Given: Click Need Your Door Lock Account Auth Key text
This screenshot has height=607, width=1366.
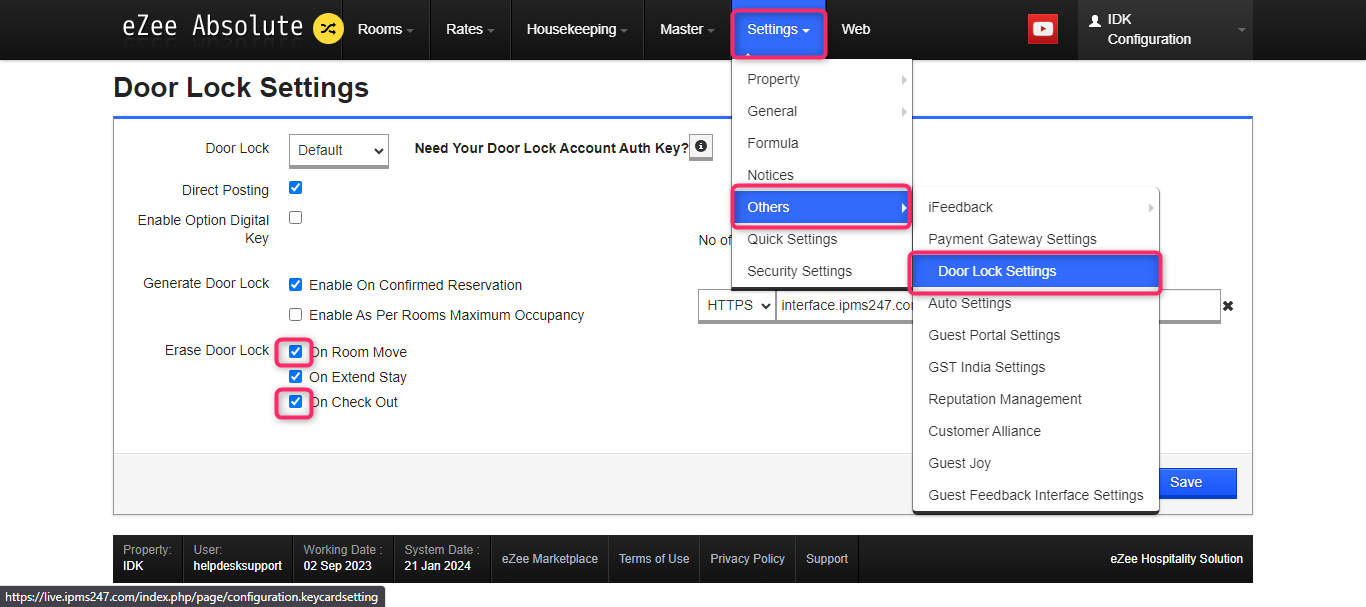Looking at the screenshot, I should pos(551,148).
